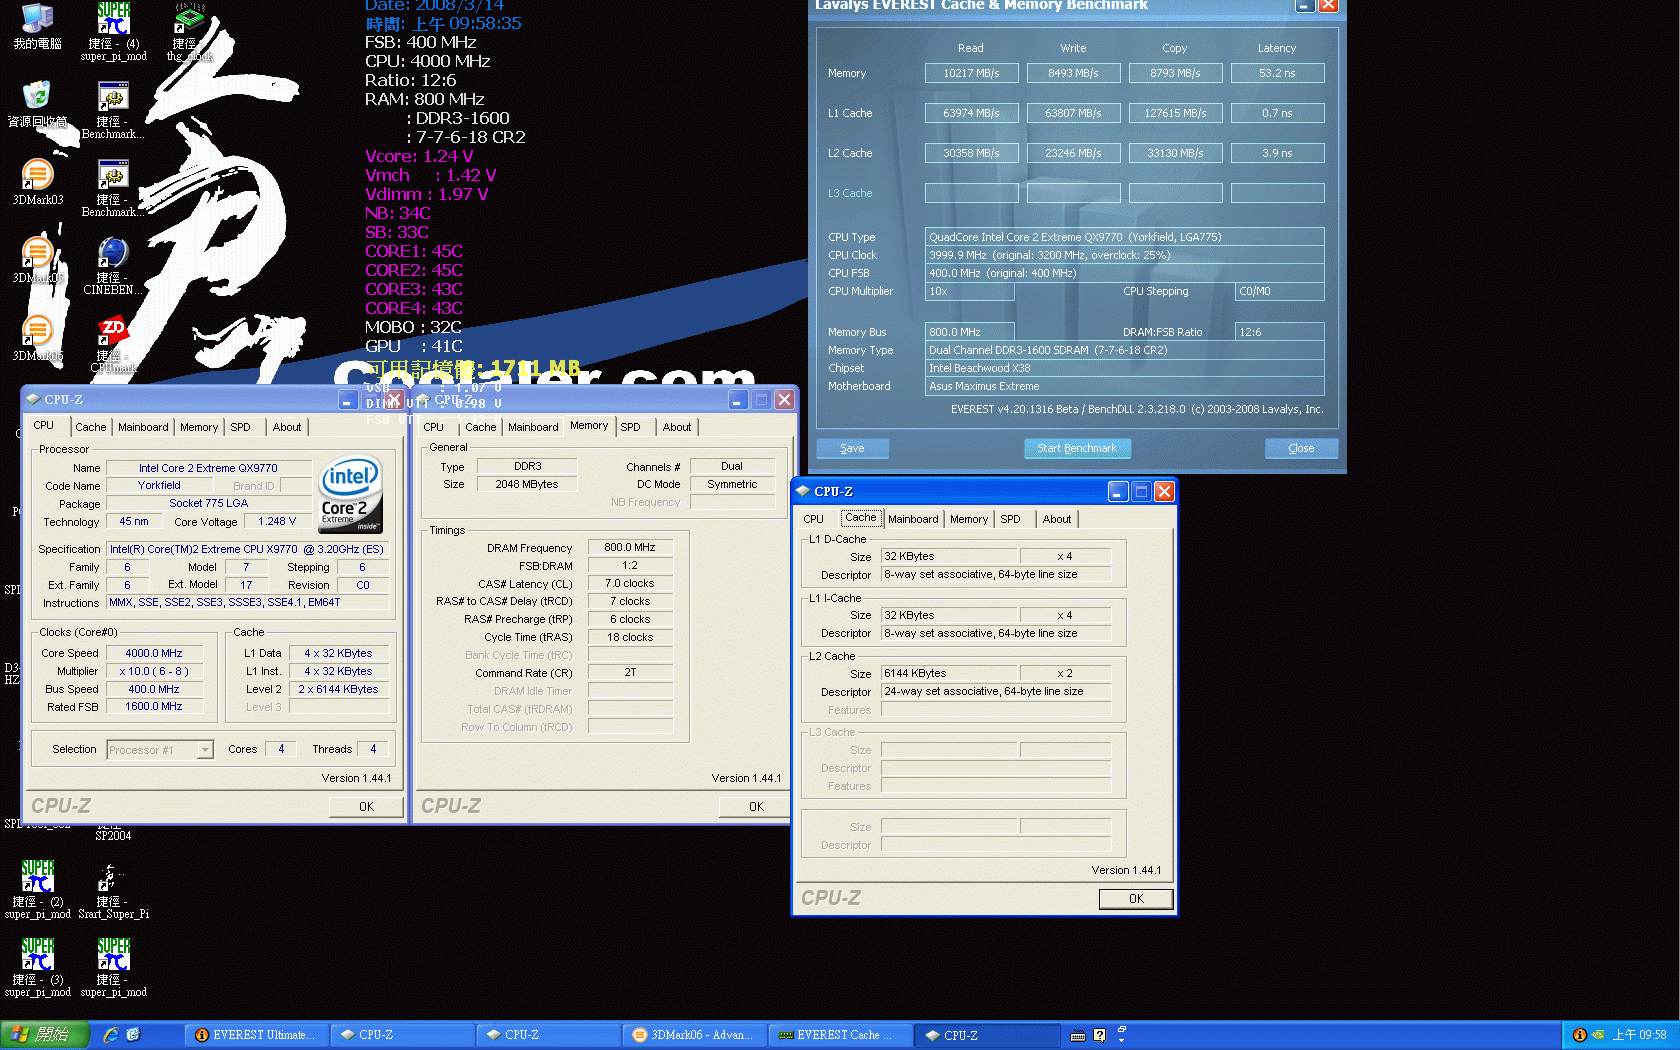Screen dimensions: 1680x1050
Task: Select the ZD CPUmark desktop shortcut
Action: [113, 344]
